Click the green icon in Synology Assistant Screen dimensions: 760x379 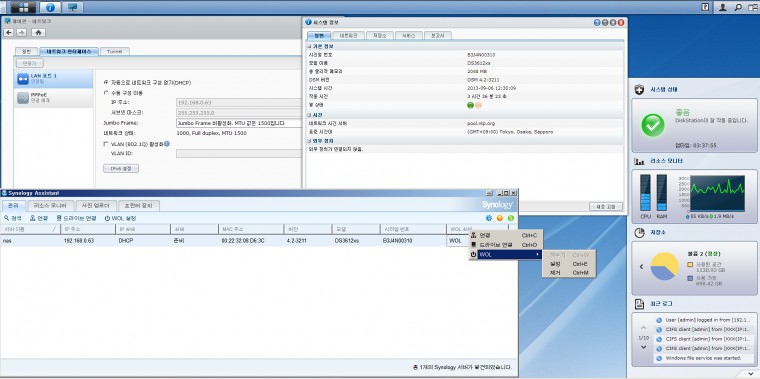511,218
